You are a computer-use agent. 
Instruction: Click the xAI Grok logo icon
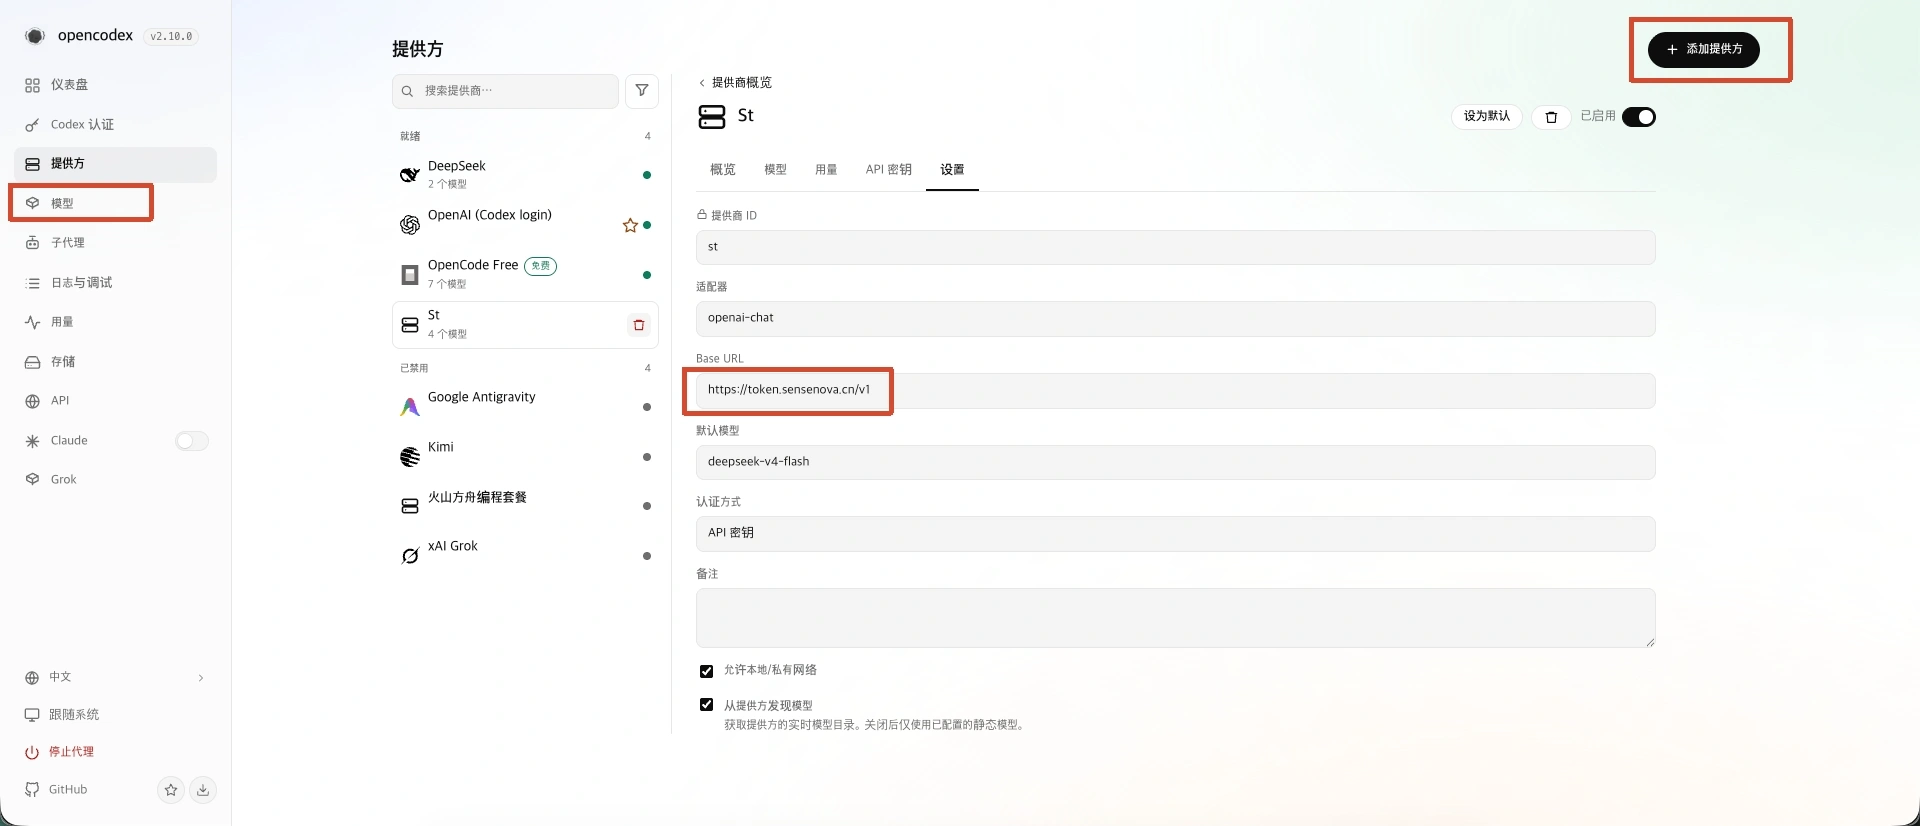pyautogui.click(x=410, y=556)
